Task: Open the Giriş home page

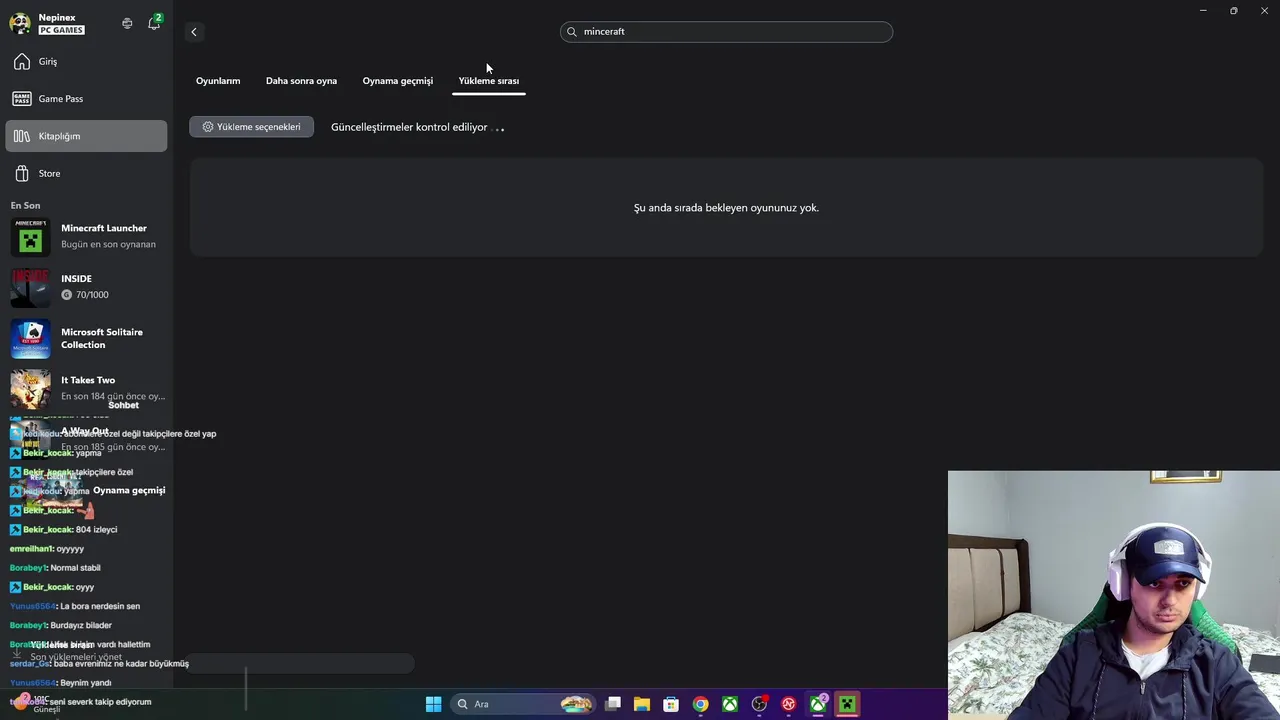Action: pyautogui.click(x=86, y=62)
